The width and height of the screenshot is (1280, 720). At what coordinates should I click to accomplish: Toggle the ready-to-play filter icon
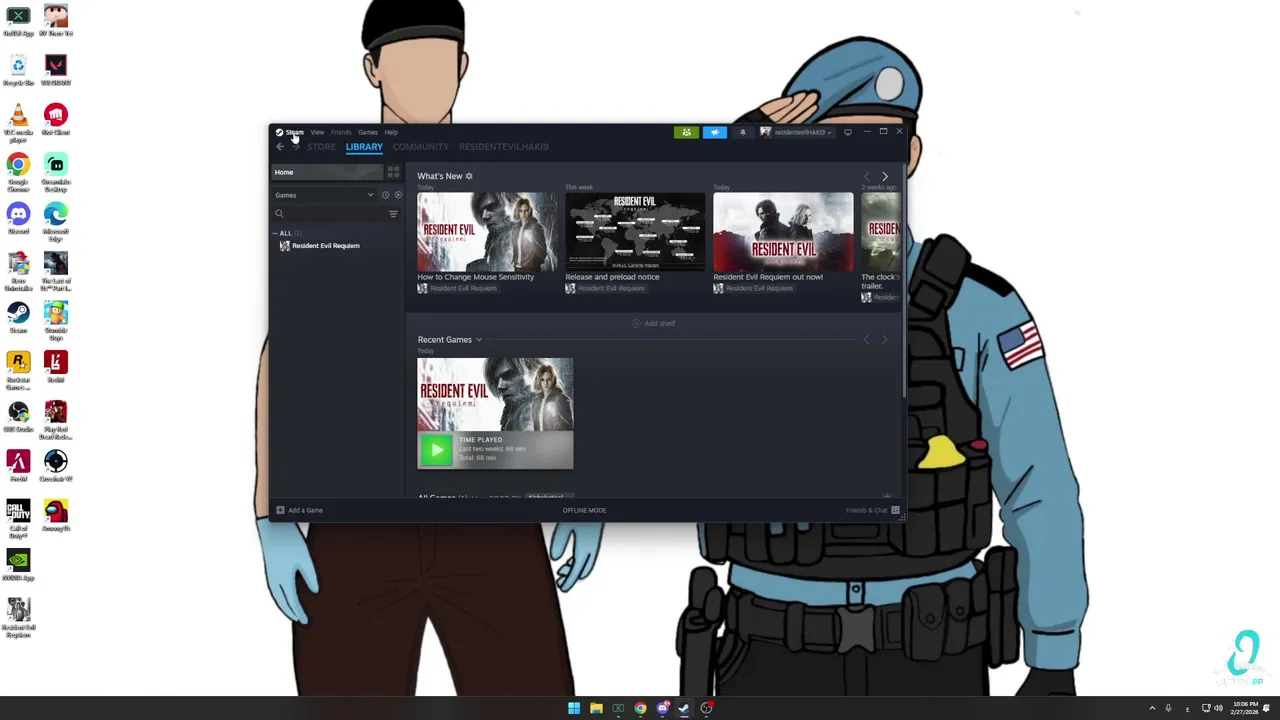point(398,195)
